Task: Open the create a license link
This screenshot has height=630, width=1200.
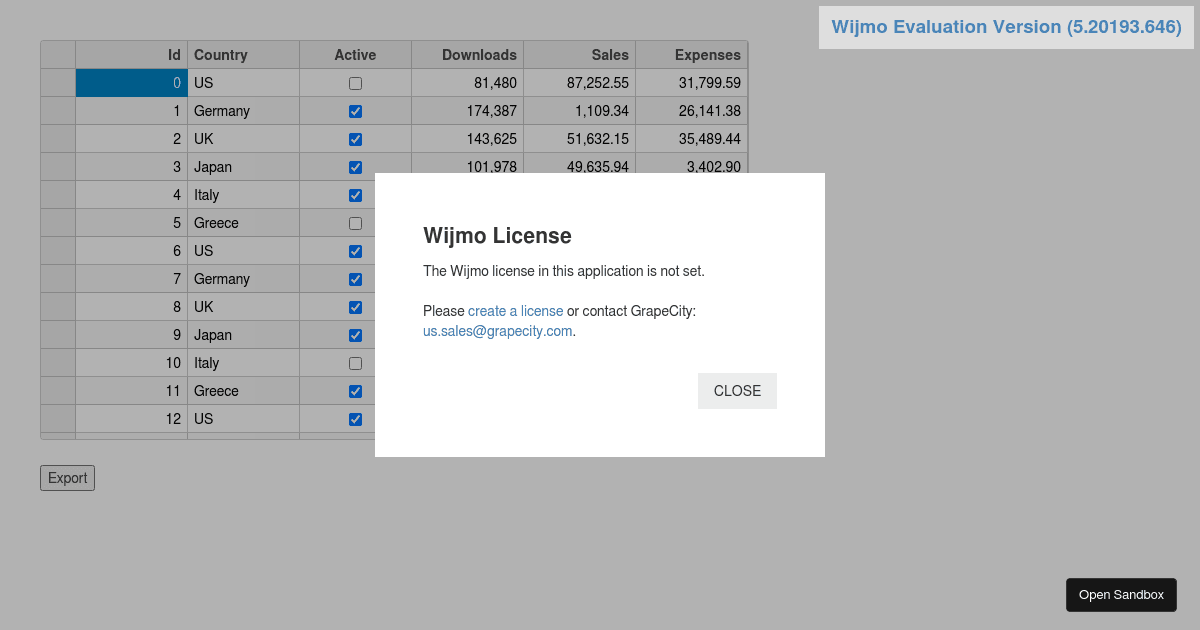Action: (515, 311)
